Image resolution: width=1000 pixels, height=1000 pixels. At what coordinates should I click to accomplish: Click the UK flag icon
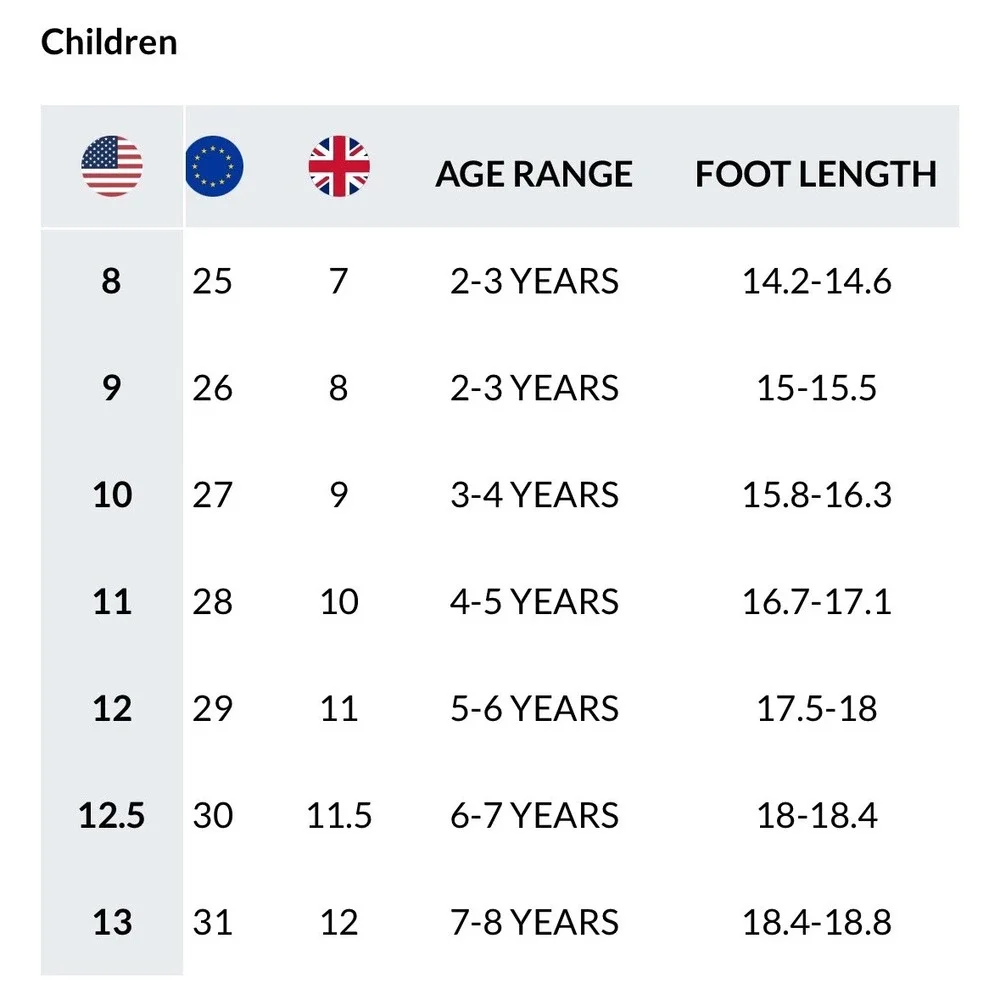pyautogui.click(x=339, y=166)
